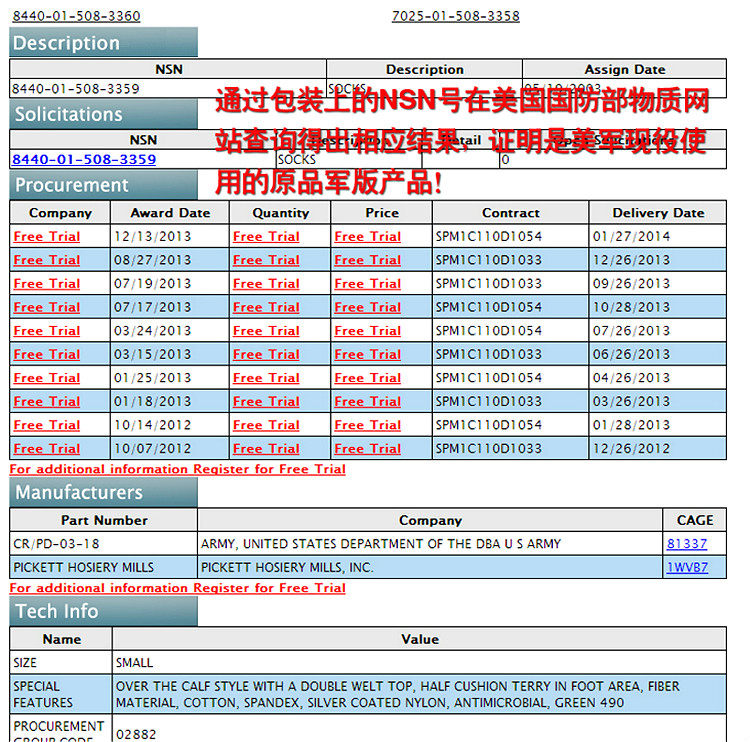
Task: Open the 8440-01-508-3360 NSN link at top
Action: [77, 16]
